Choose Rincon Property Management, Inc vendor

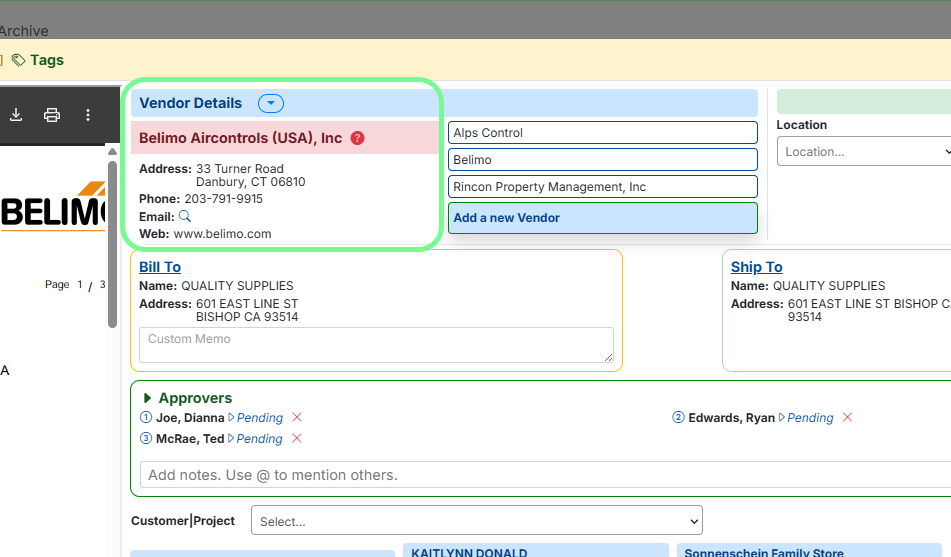pyautogui.click(x=602, y=187)
